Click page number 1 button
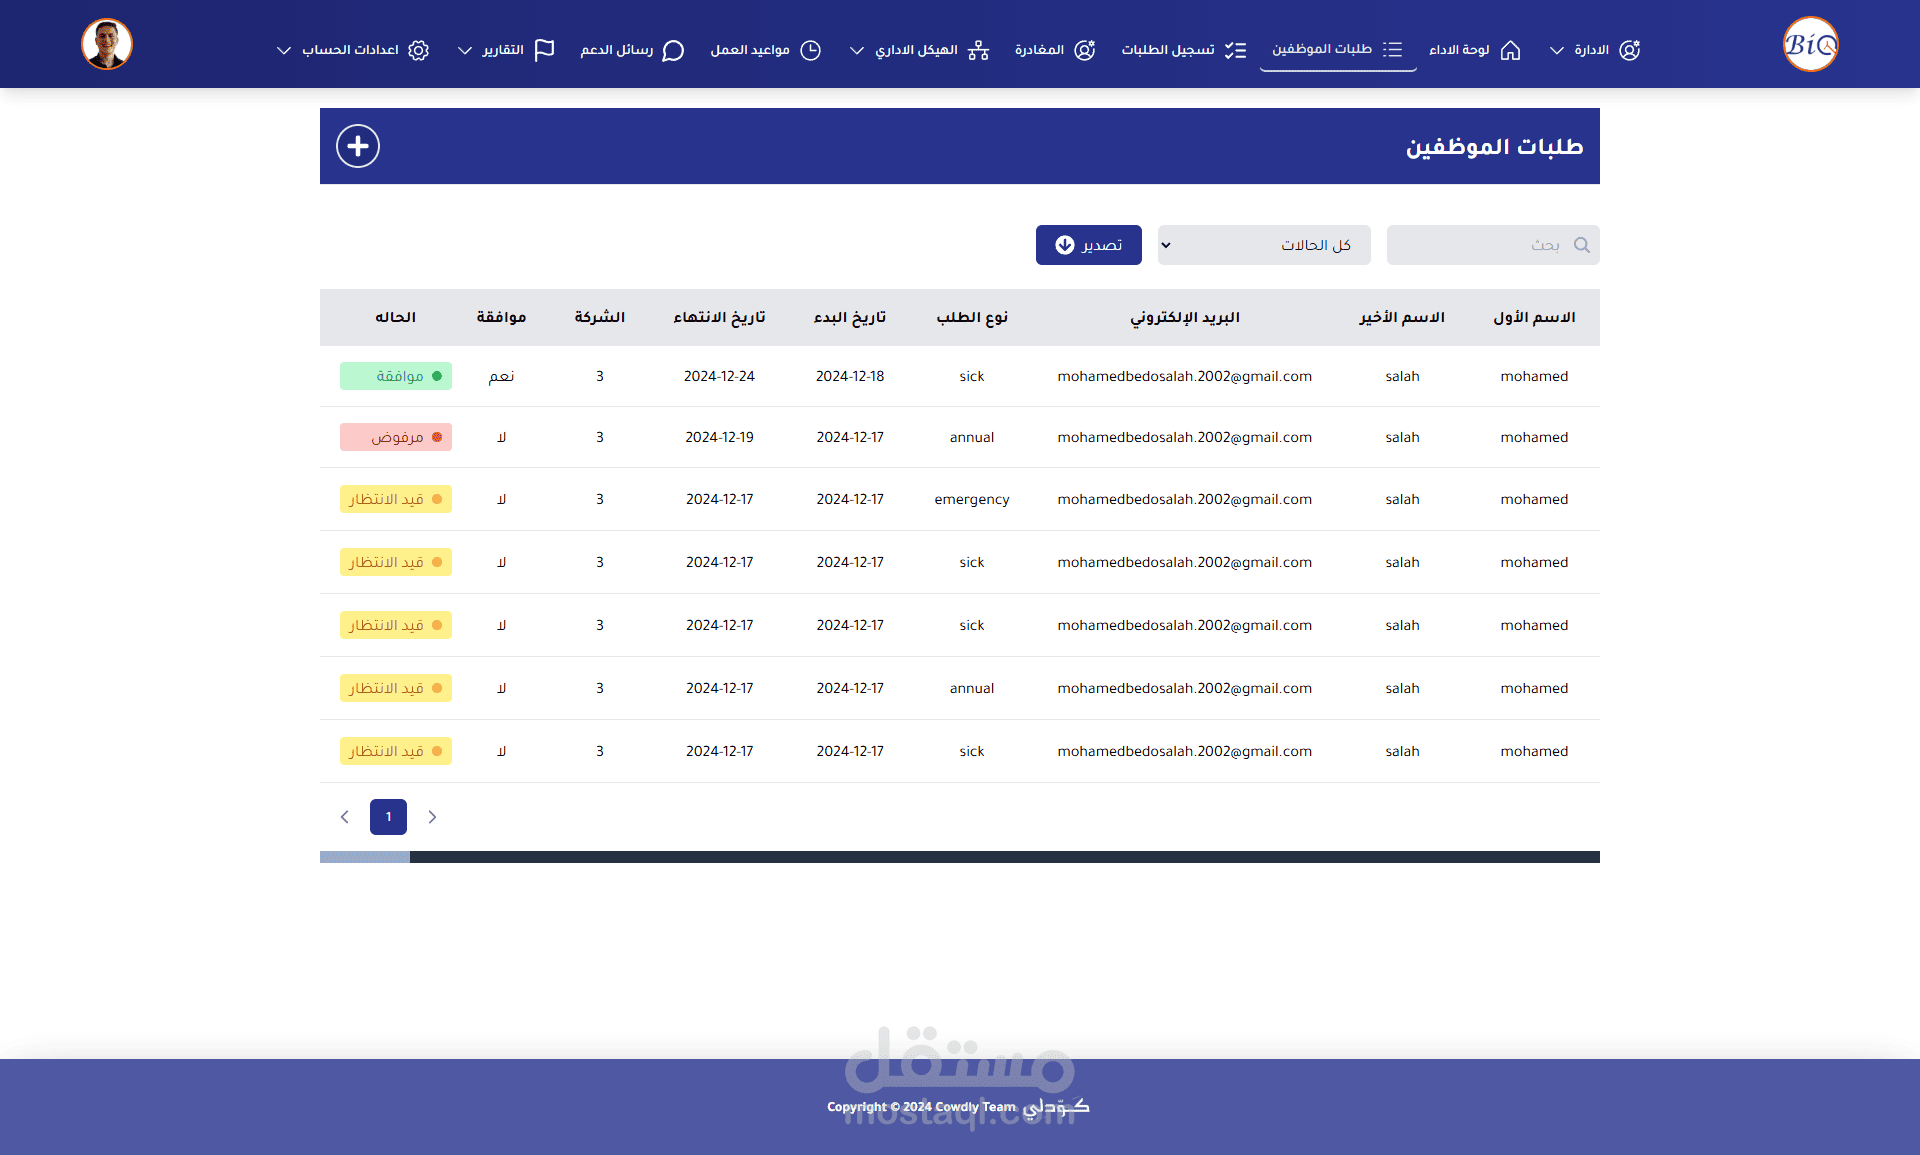 [x=388, y=817]
